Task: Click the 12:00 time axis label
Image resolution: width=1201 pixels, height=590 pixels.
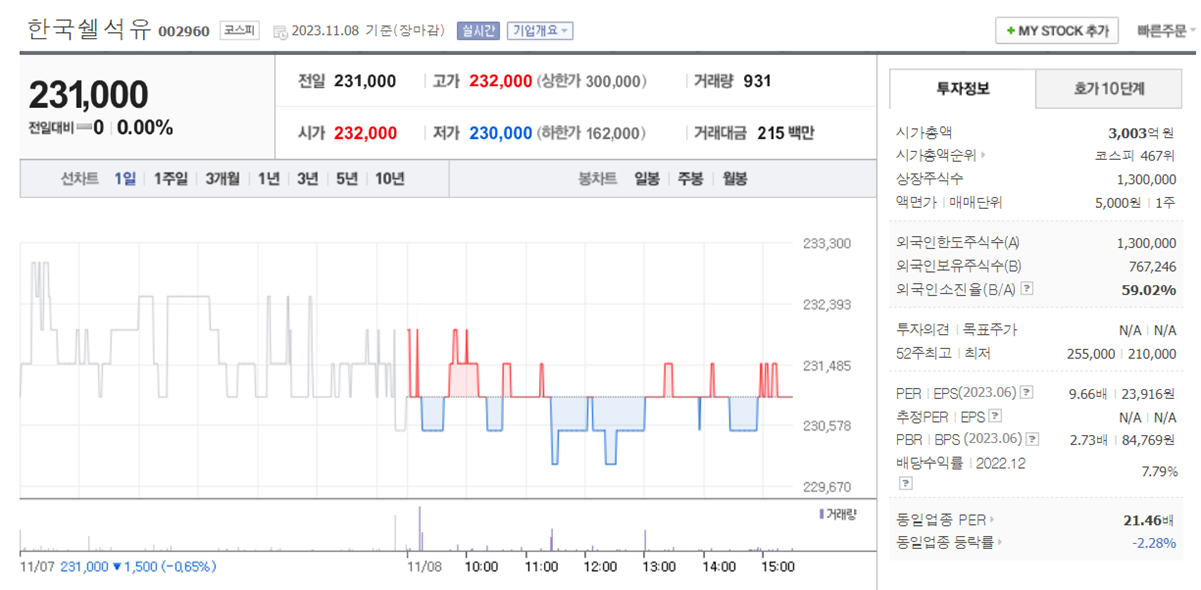Action: [600, 566]
